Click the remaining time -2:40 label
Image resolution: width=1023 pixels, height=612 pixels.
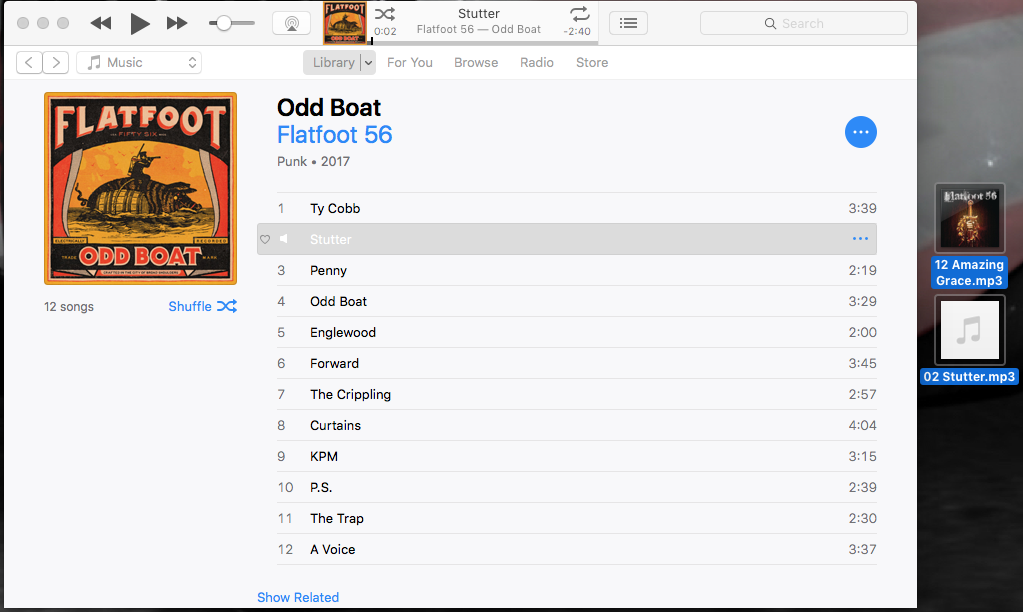pos(577,31)
